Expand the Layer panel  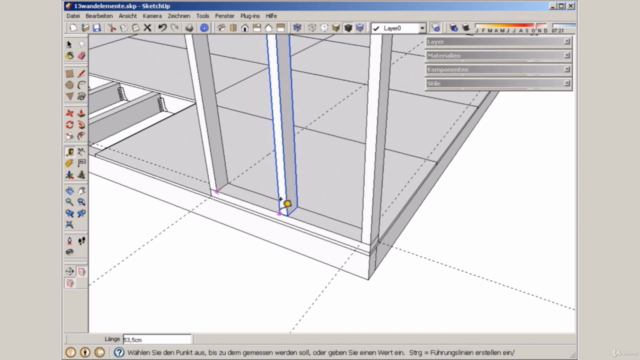coord(498,42)
